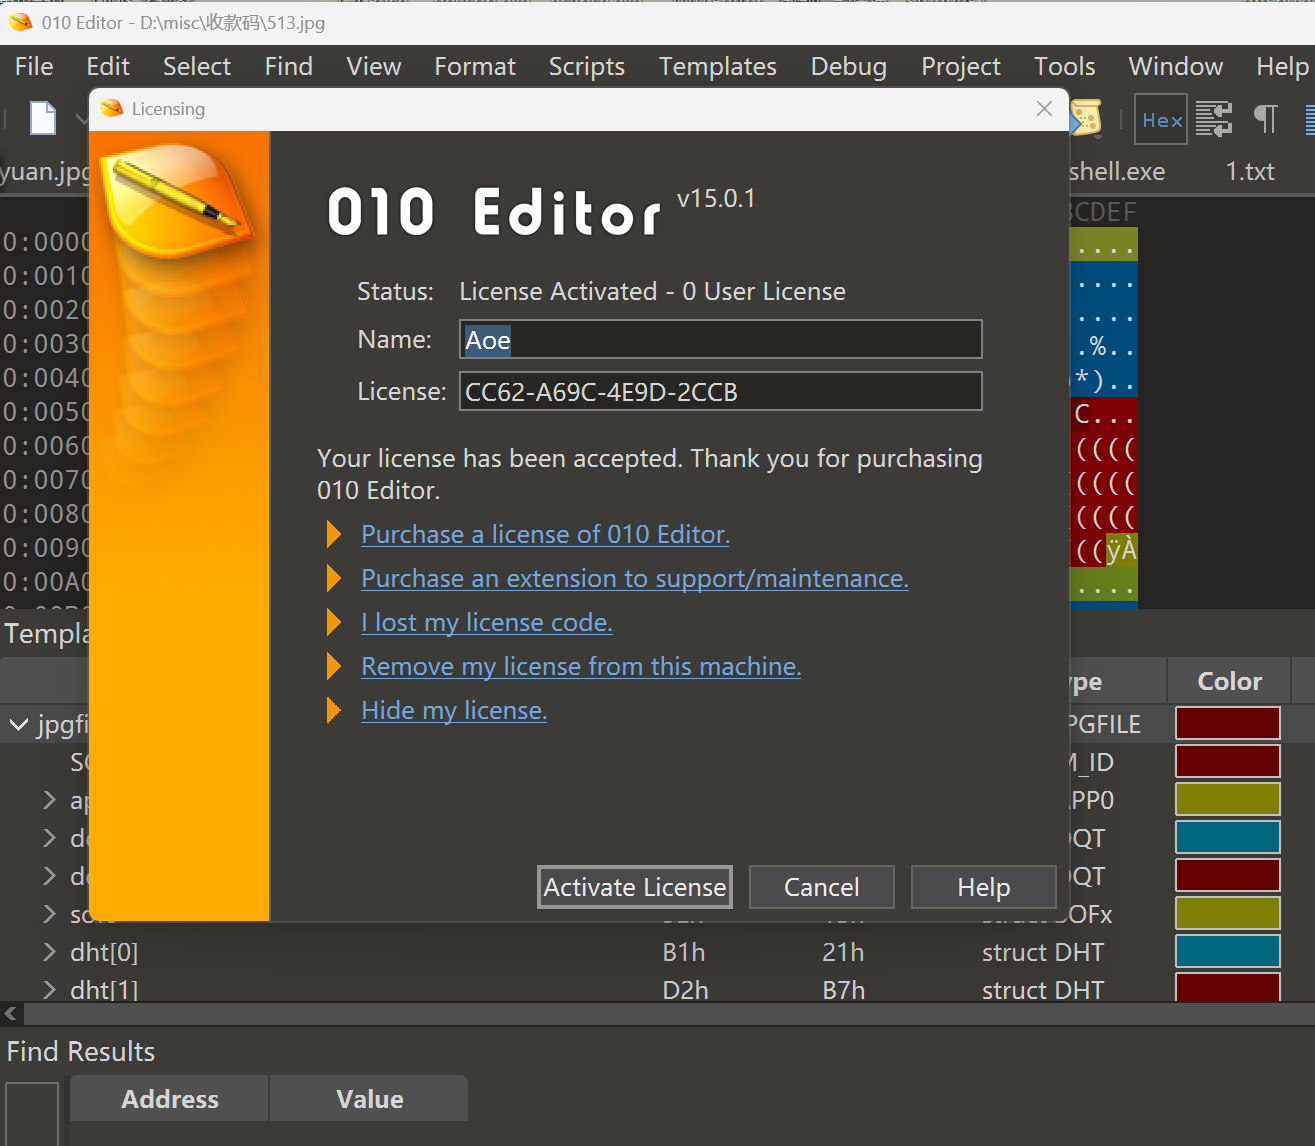Viewport: 1315px width, 1146px height.
Task: Click the orange arrow beside Purchase a license
Action: [334, 534]
